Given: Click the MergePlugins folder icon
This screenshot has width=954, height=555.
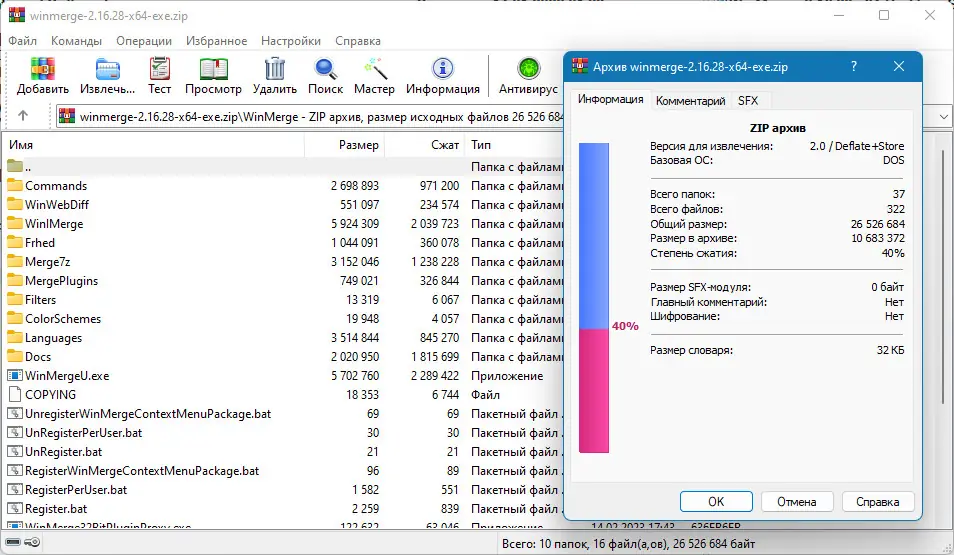Looking at the screenshot, I should click(15, 280).
